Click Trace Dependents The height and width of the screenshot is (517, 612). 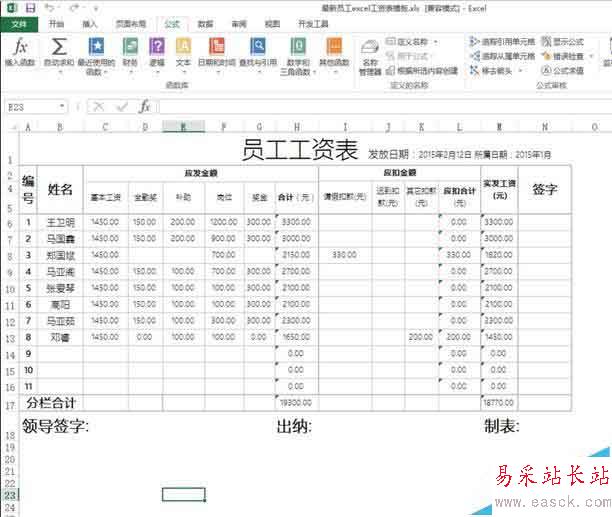pyautogui.click(x=502, y=56)
